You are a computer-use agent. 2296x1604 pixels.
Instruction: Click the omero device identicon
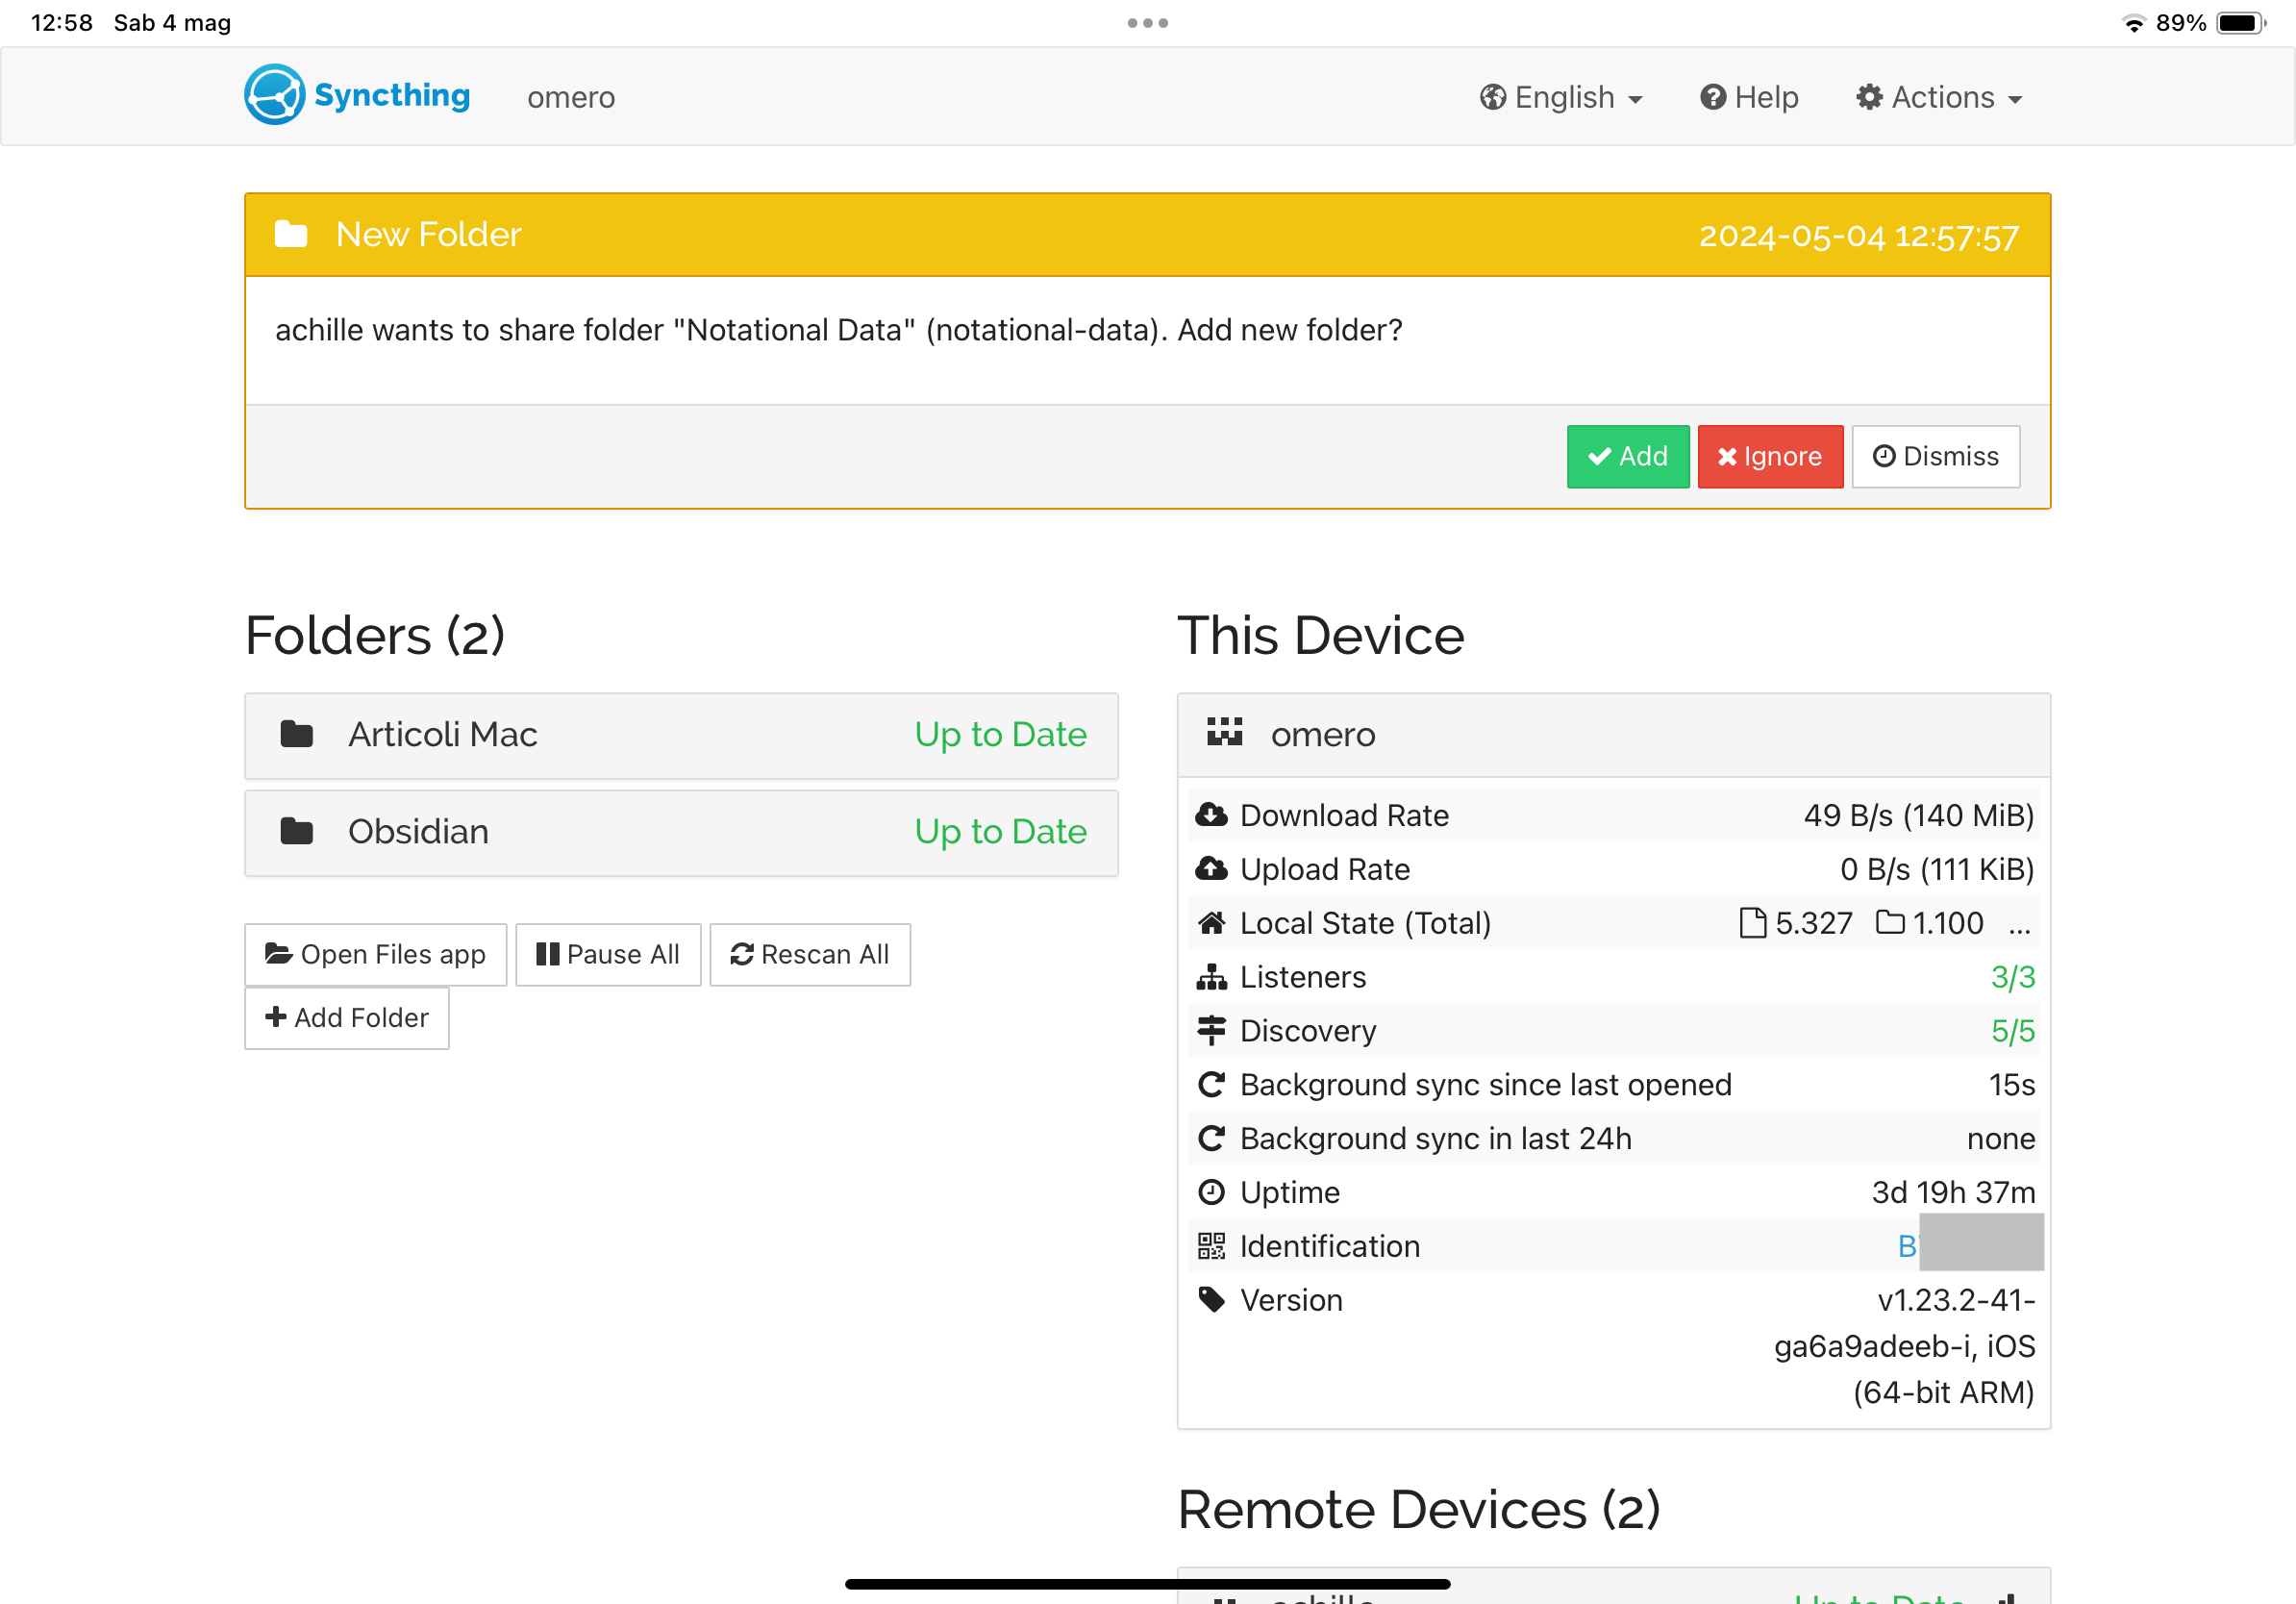(1224, 733)
